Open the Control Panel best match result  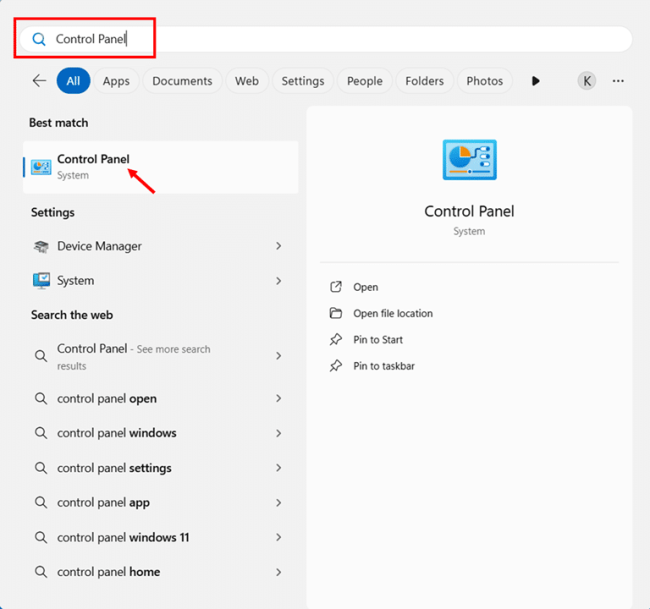point(161,167)
